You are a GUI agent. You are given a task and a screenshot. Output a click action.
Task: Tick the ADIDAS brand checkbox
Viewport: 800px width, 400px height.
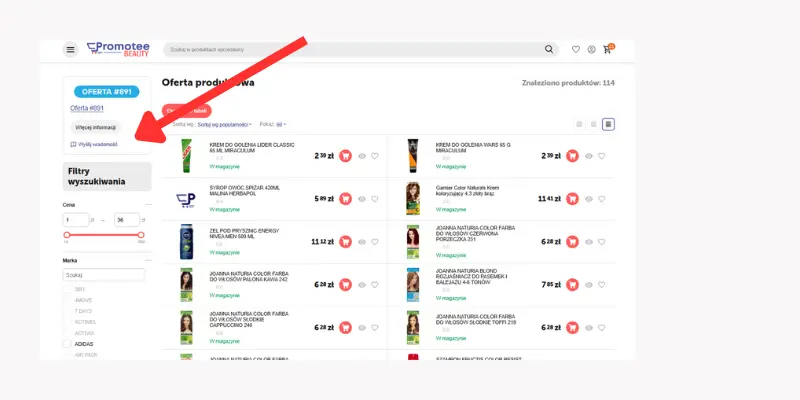[67, 343]
